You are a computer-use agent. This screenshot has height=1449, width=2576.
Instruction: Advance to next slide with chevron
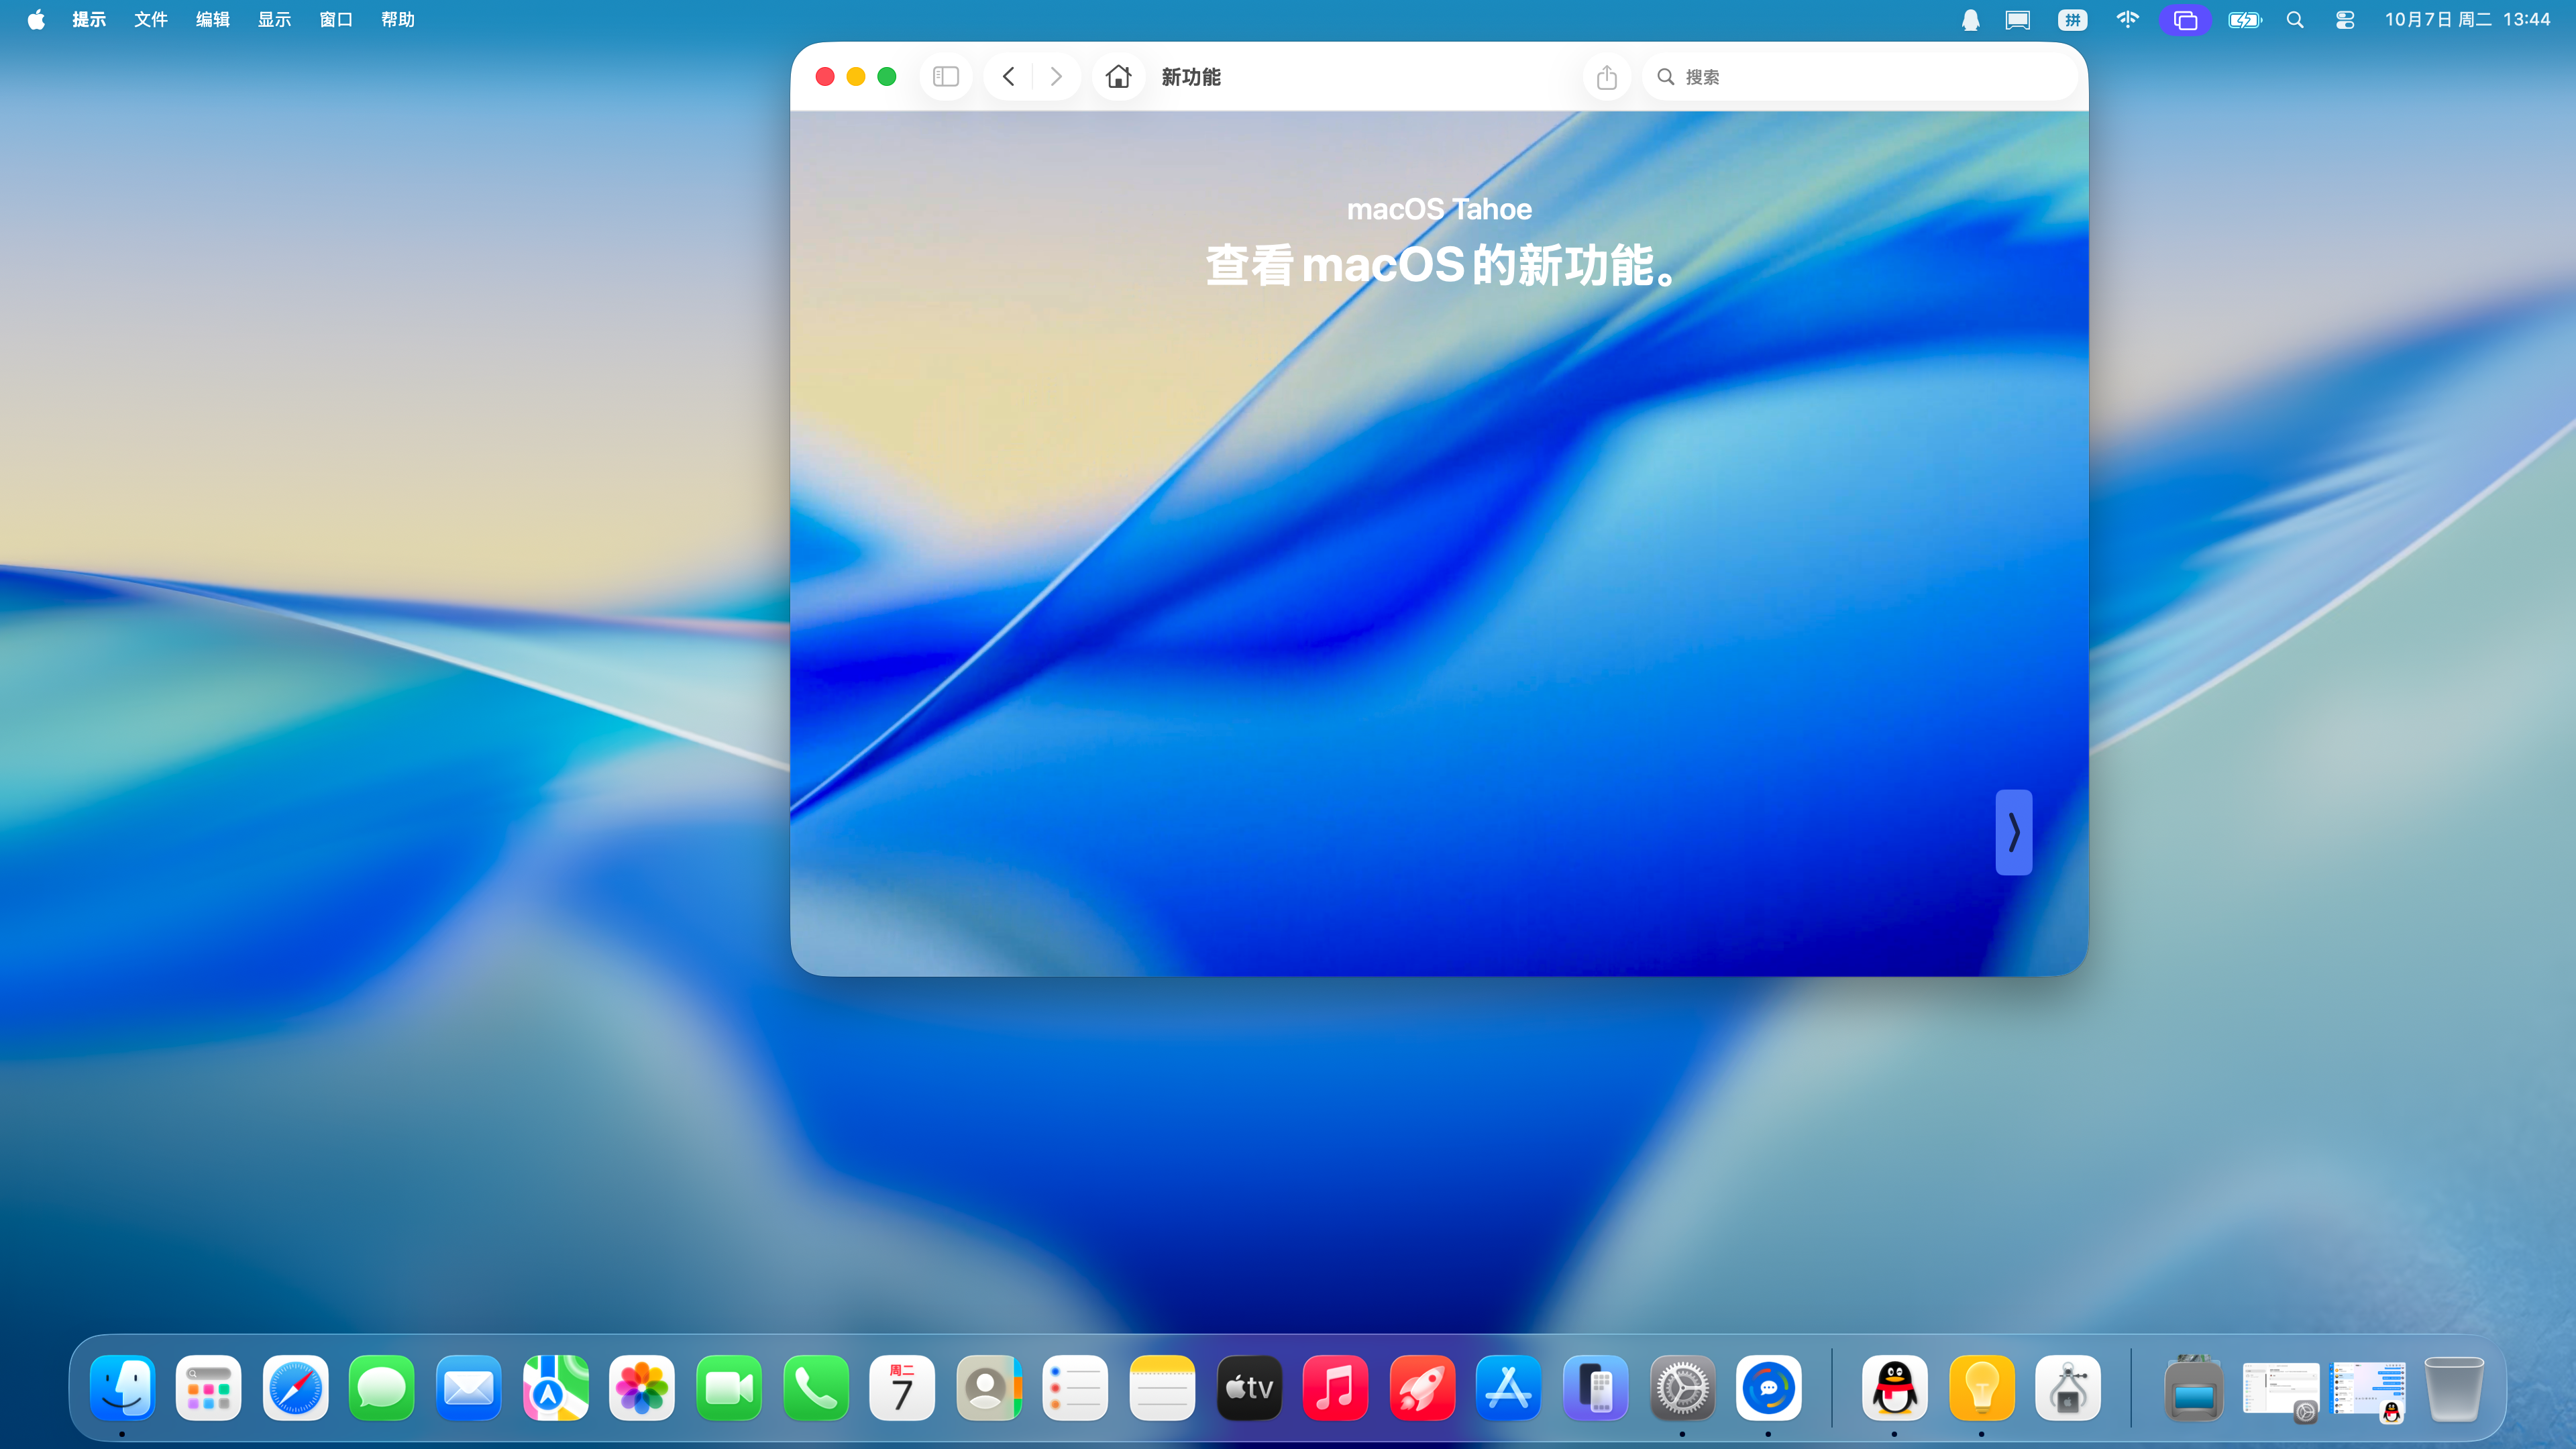(x=2013, y=832)
